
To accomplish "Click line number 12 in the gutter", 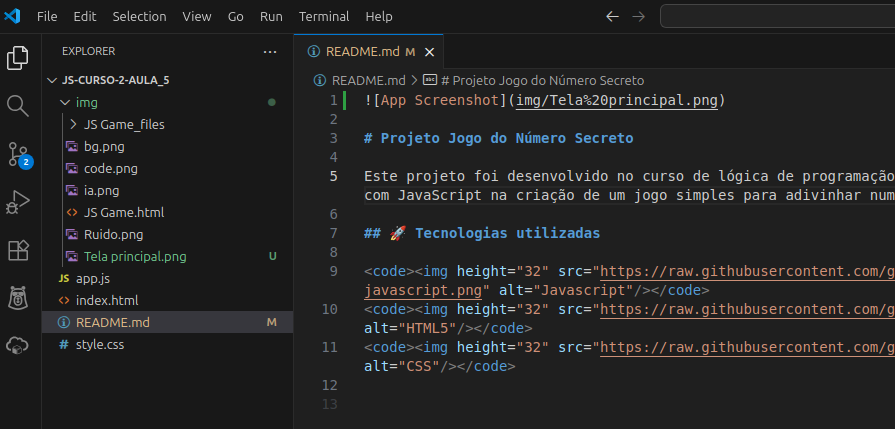I will 329,385.
